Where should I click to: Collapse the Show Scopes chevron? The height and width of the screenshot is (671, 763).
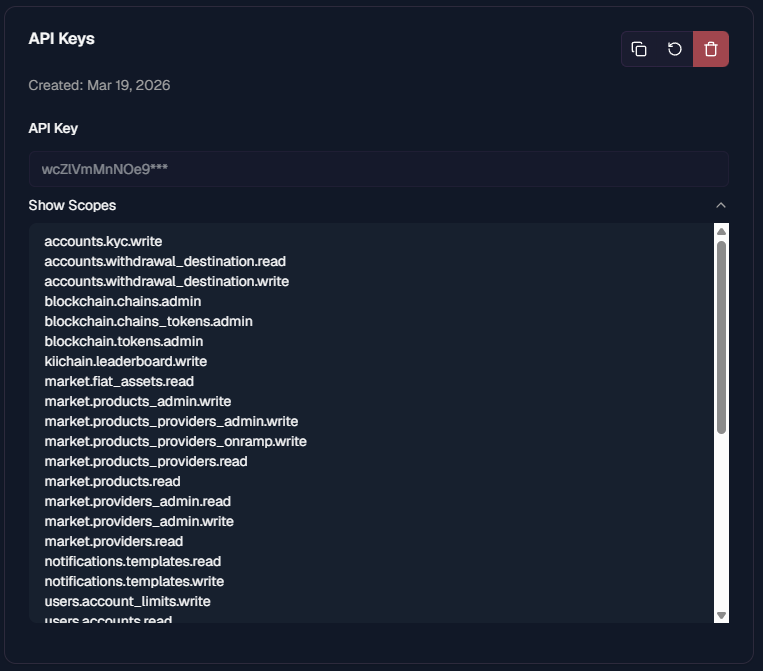(x=721, y=205)
